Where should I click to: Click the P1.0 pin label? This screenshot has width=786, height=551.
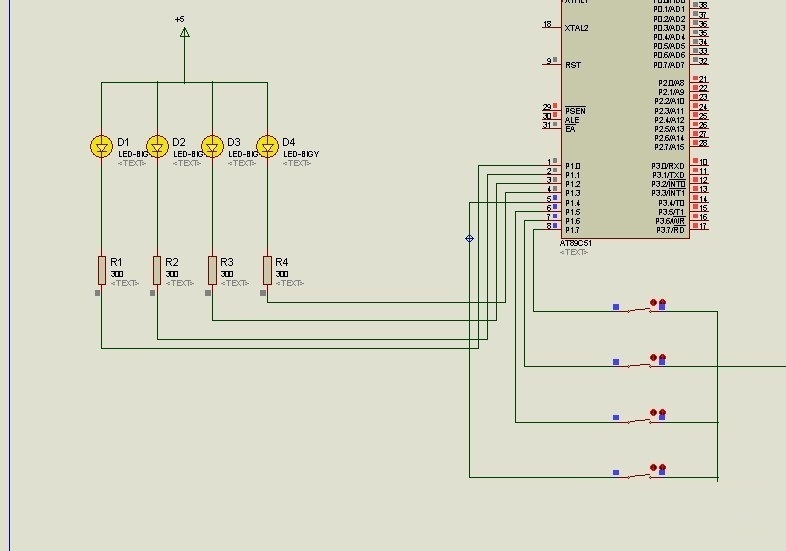572,166
